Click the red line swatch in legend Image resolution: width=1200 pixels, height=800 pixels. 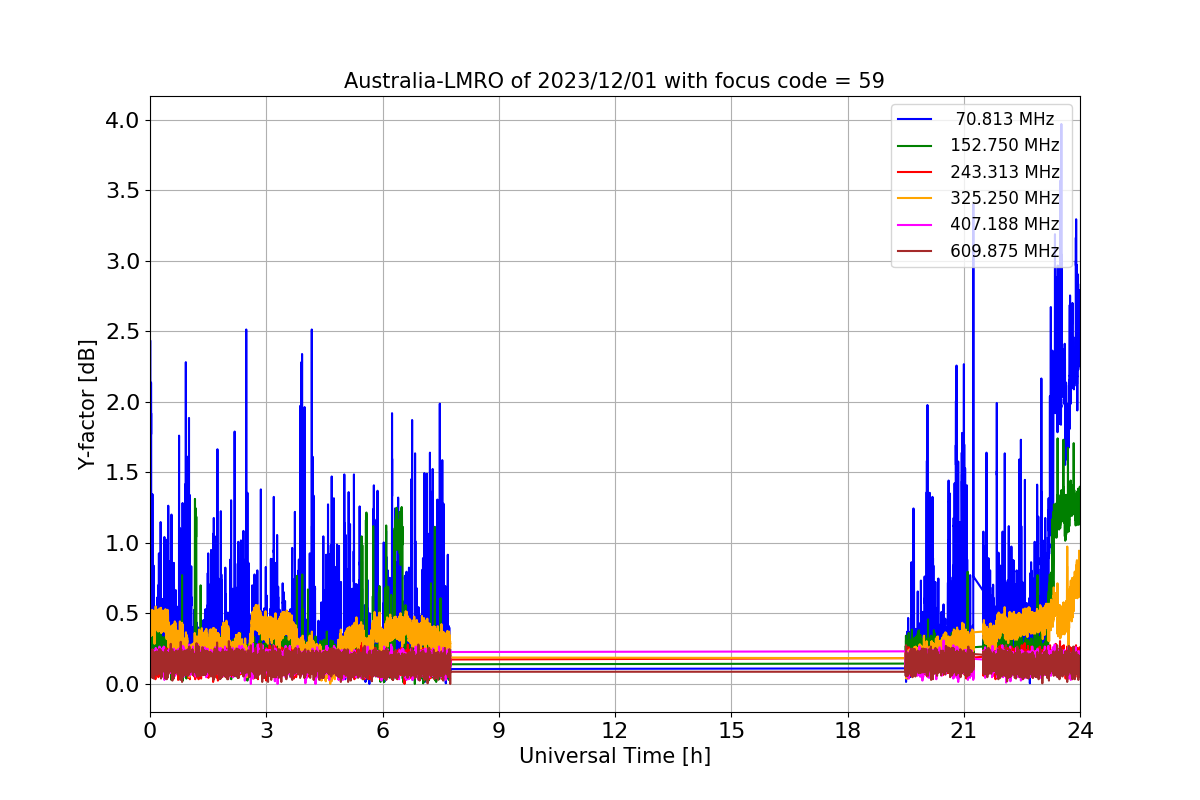915,172
